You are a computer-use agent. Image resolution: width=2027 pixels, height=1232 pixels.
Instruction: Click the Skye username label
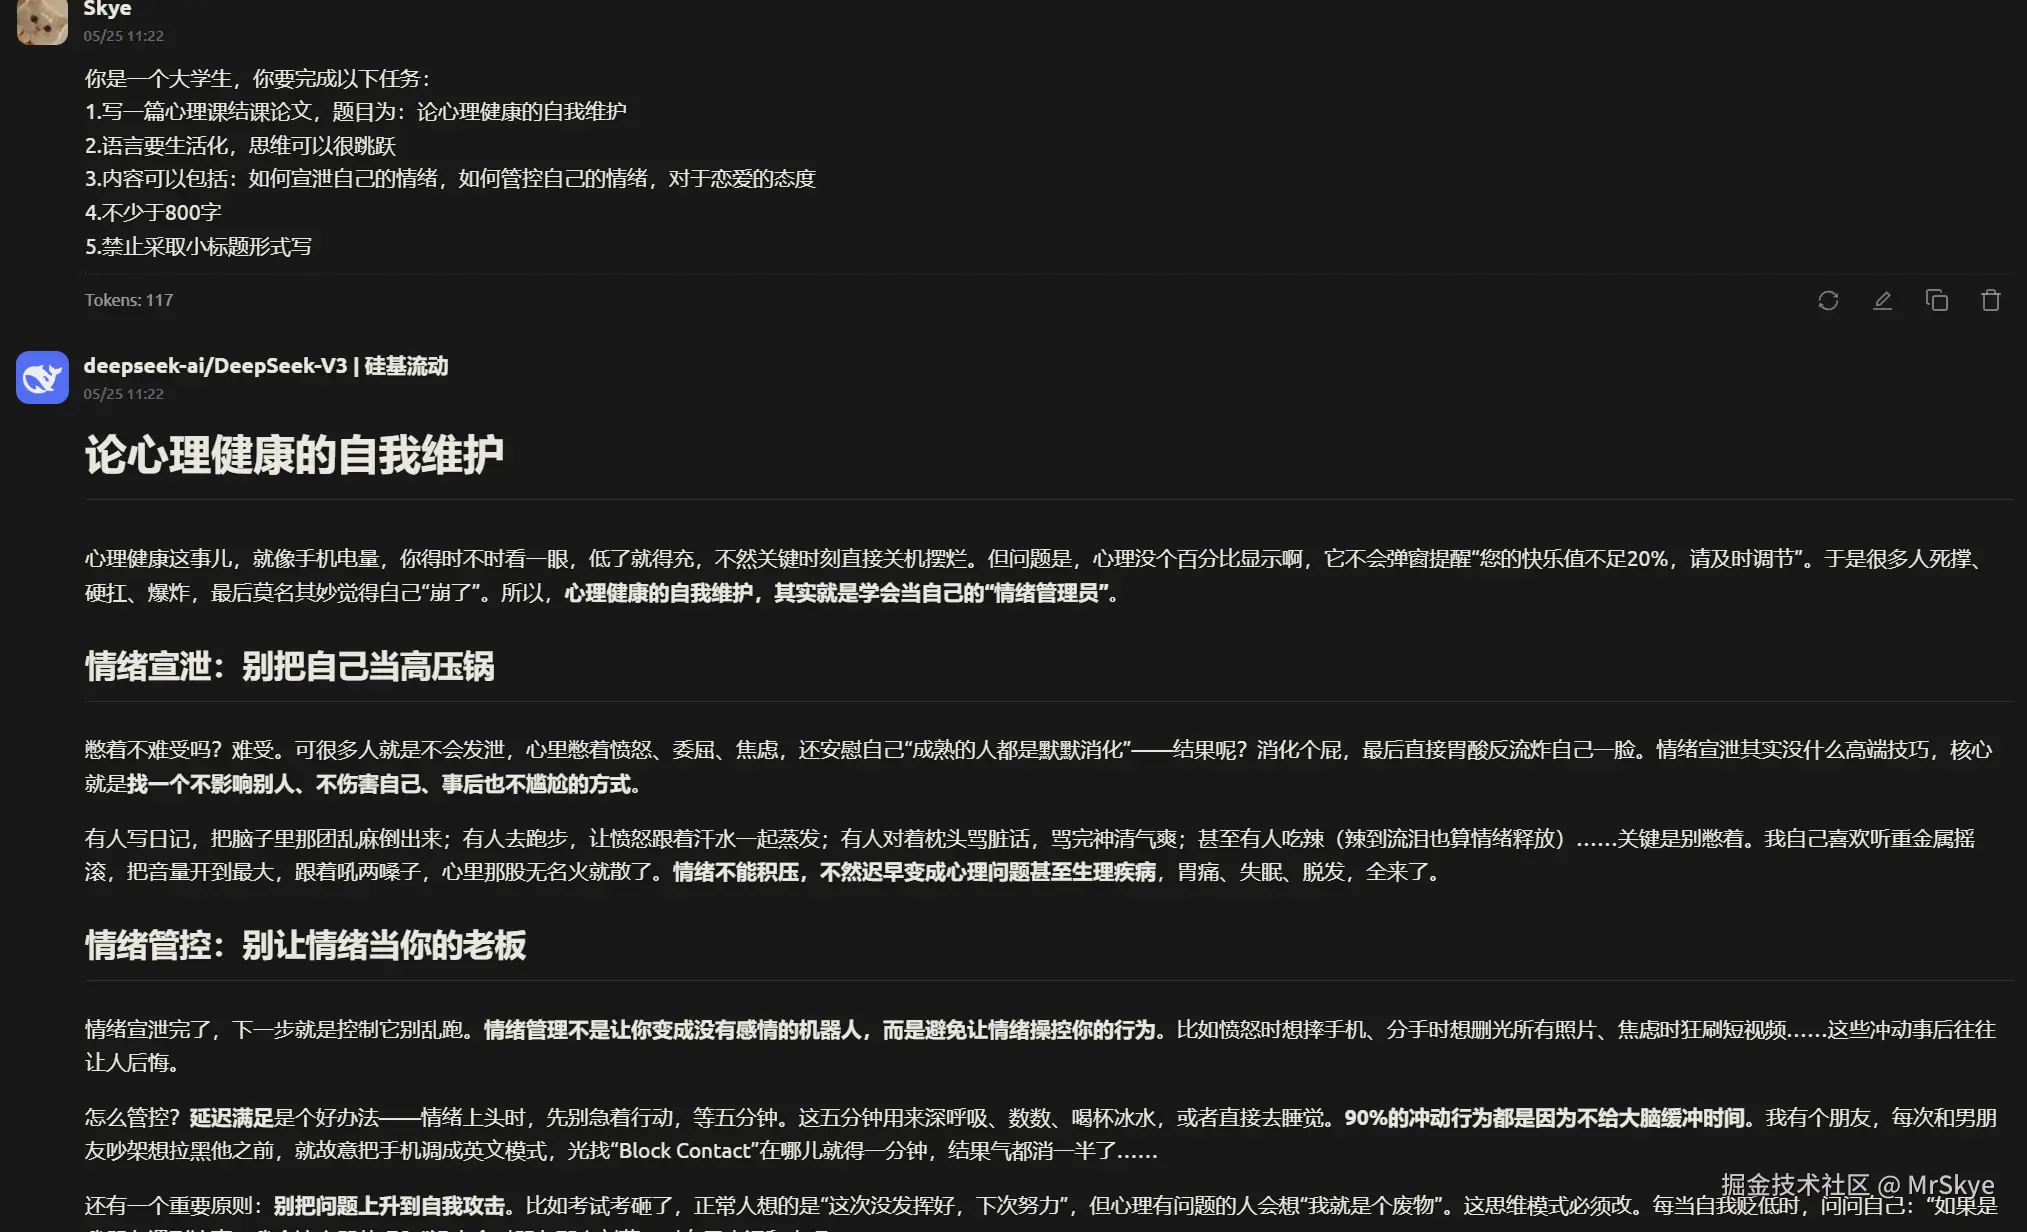pyautogui.click(x=107, y=9)
